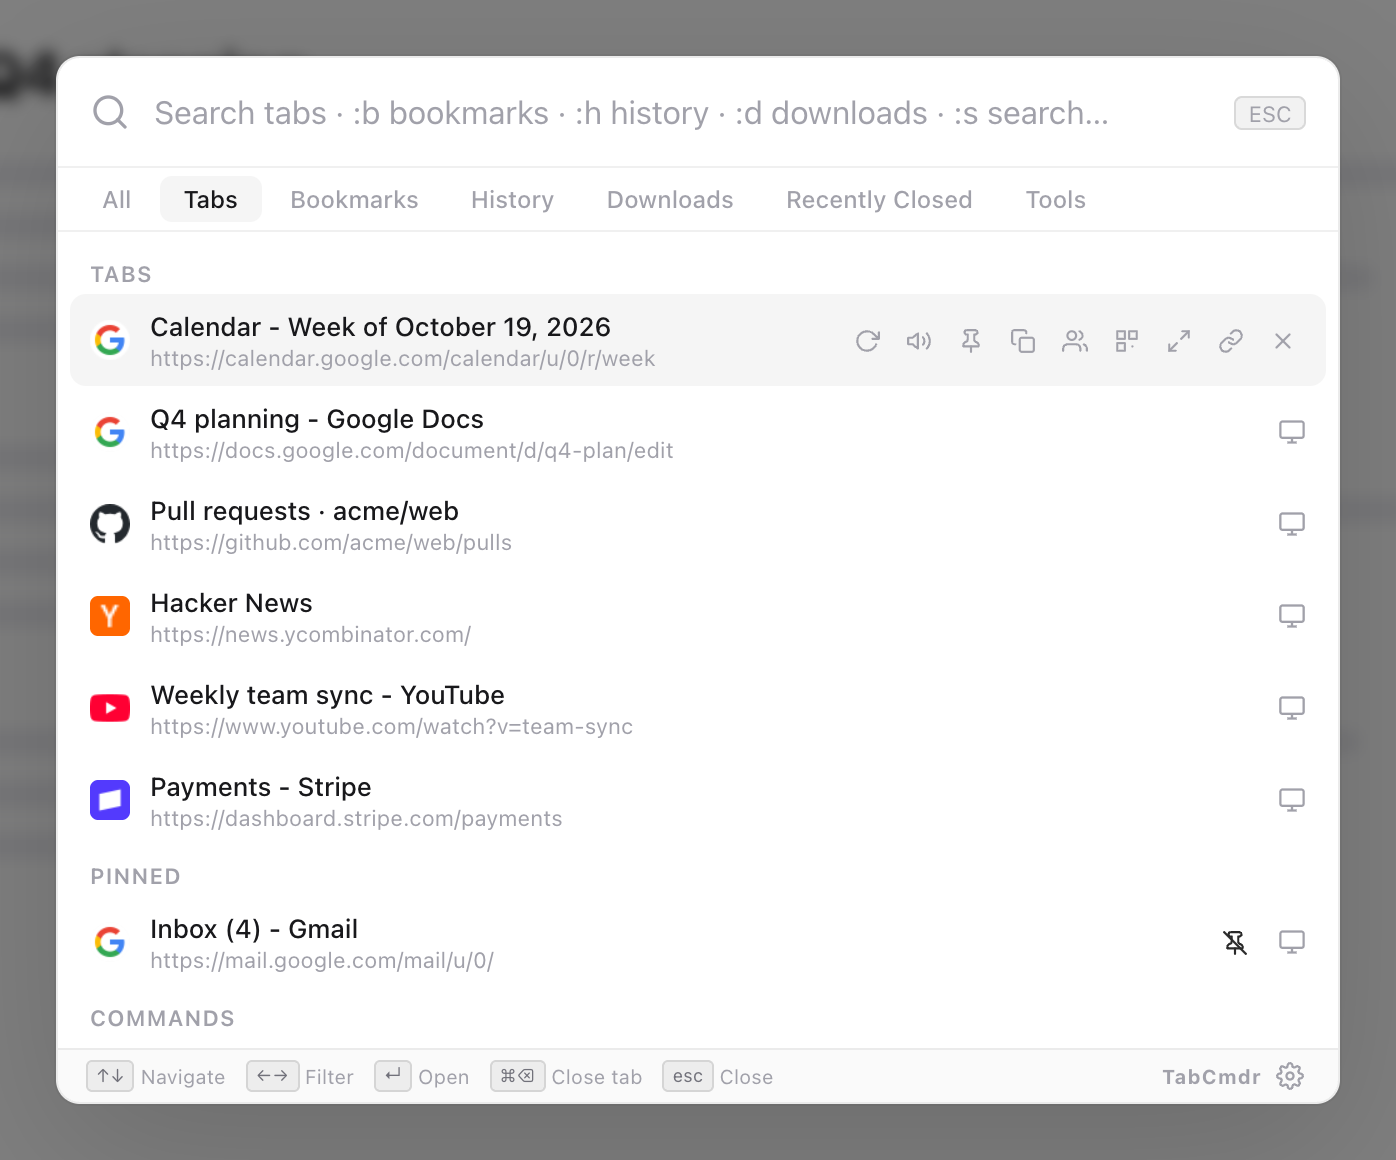Click the expand arrows icon on Calendar row
Image resolution: width=1396 pixels, height=1160 pixels.
point(1179,341)
